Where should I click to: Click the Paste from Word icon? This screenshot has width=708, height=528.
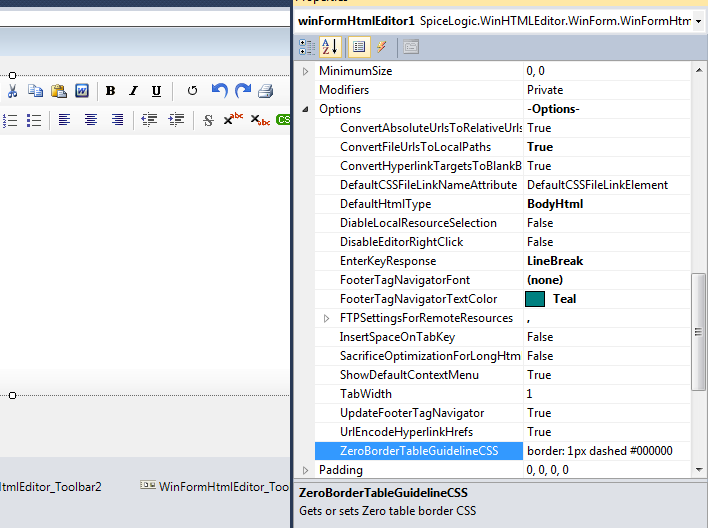(82, 91)
